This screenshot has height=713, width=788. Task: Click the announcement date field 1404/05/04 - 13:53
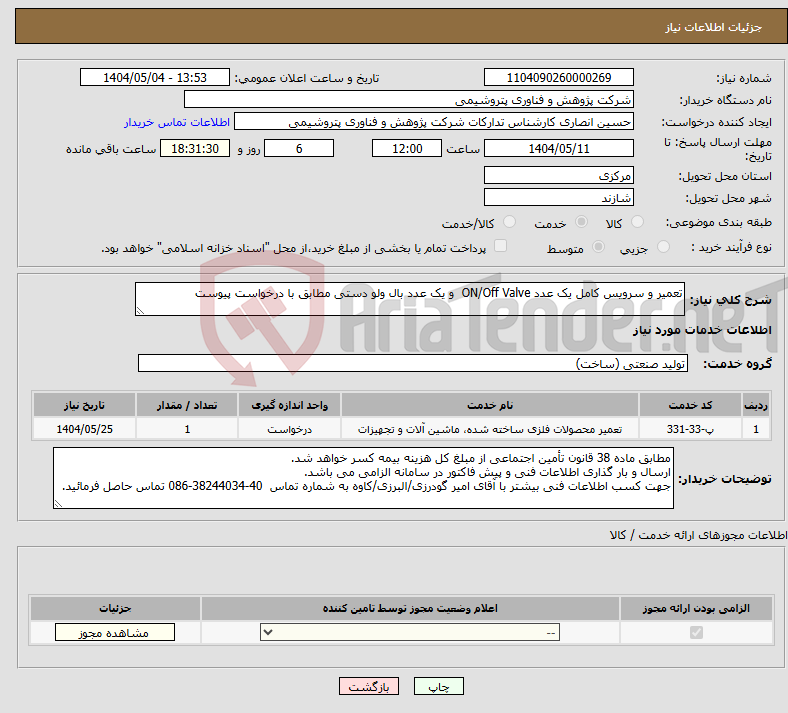point(155,77)
